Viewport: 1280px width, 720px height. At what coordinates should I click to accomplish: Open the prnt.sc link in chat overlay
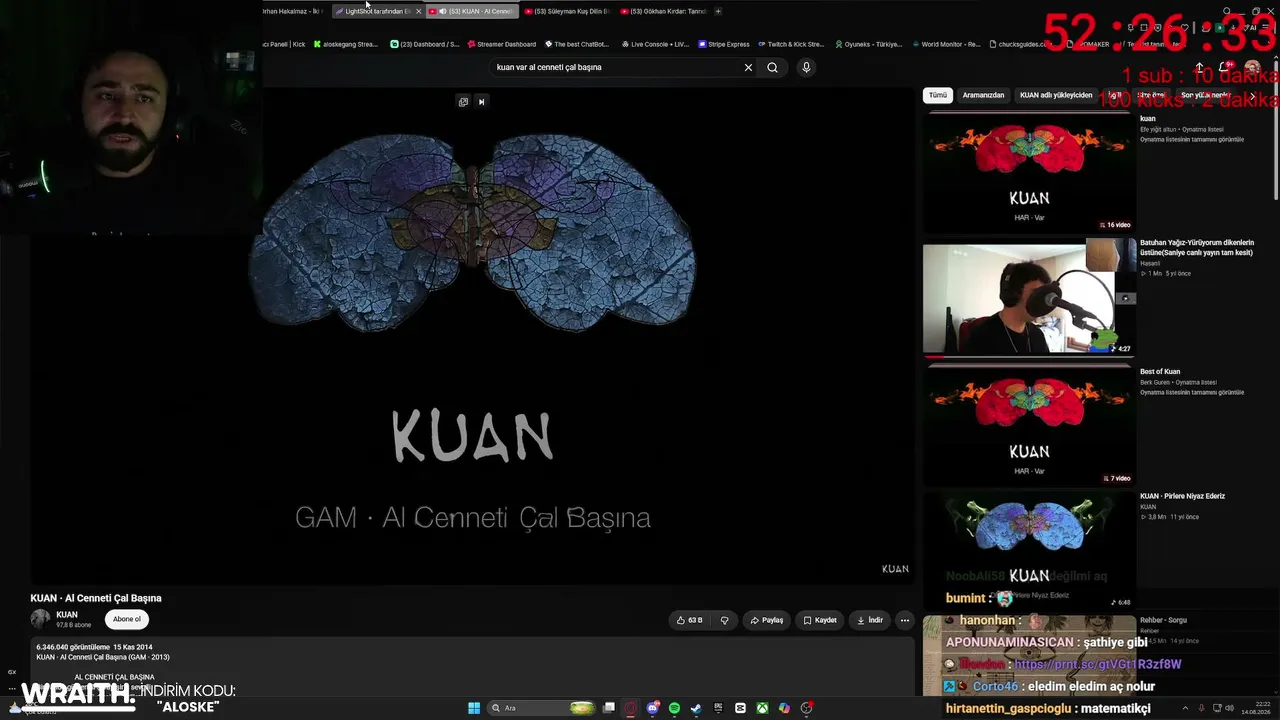[x=1098, y=664]
